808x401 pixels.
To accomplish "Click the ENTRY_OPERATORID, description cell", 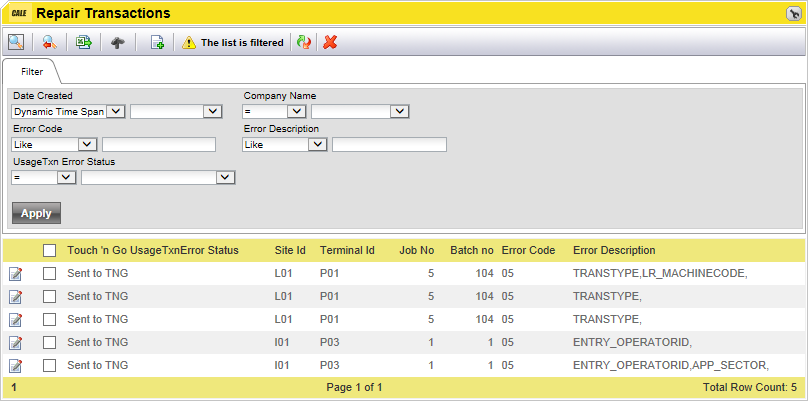I will (x=633, y=342).
